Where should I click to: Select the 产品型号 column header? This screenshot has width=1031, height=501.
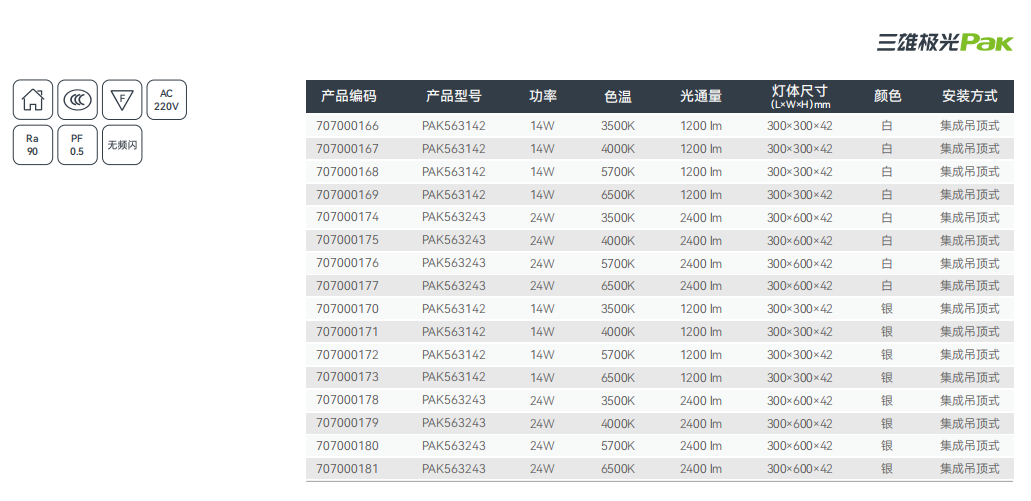click(x=453, y=97)
